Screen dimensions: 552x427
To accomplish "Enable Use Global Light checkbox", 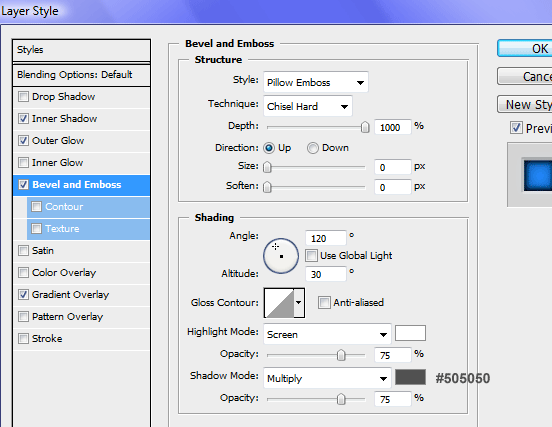I will (x=311, y=256).
